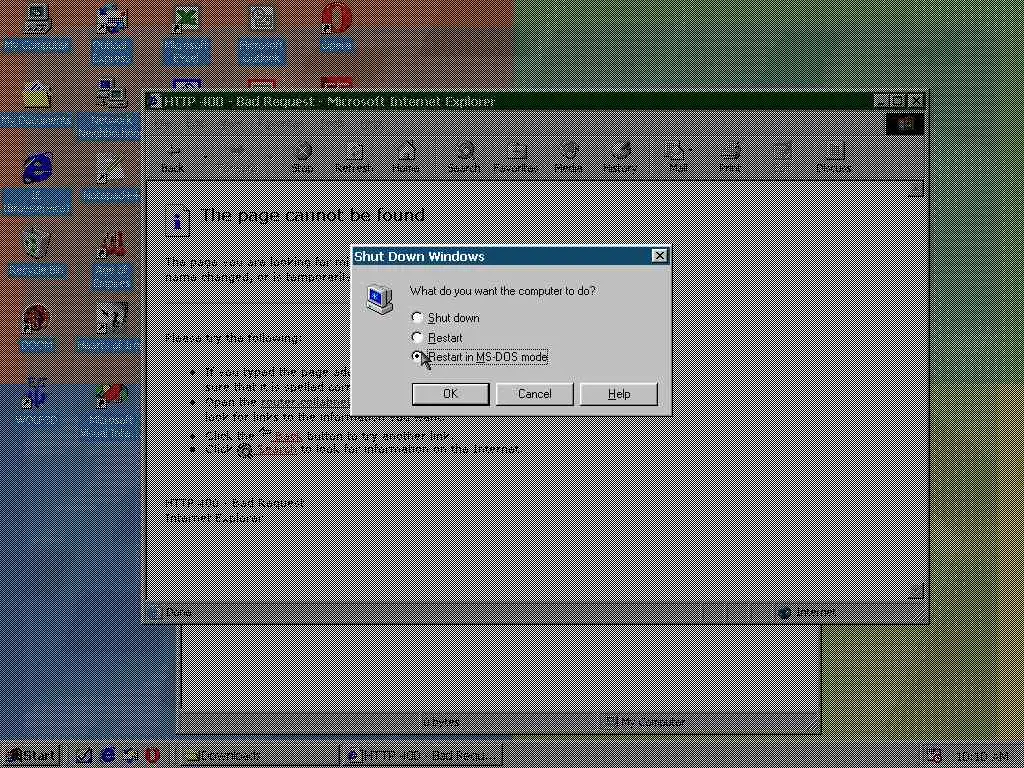
Task: Click Mail in Internet Explorer toolbar
Action: [x=677, y=157]
